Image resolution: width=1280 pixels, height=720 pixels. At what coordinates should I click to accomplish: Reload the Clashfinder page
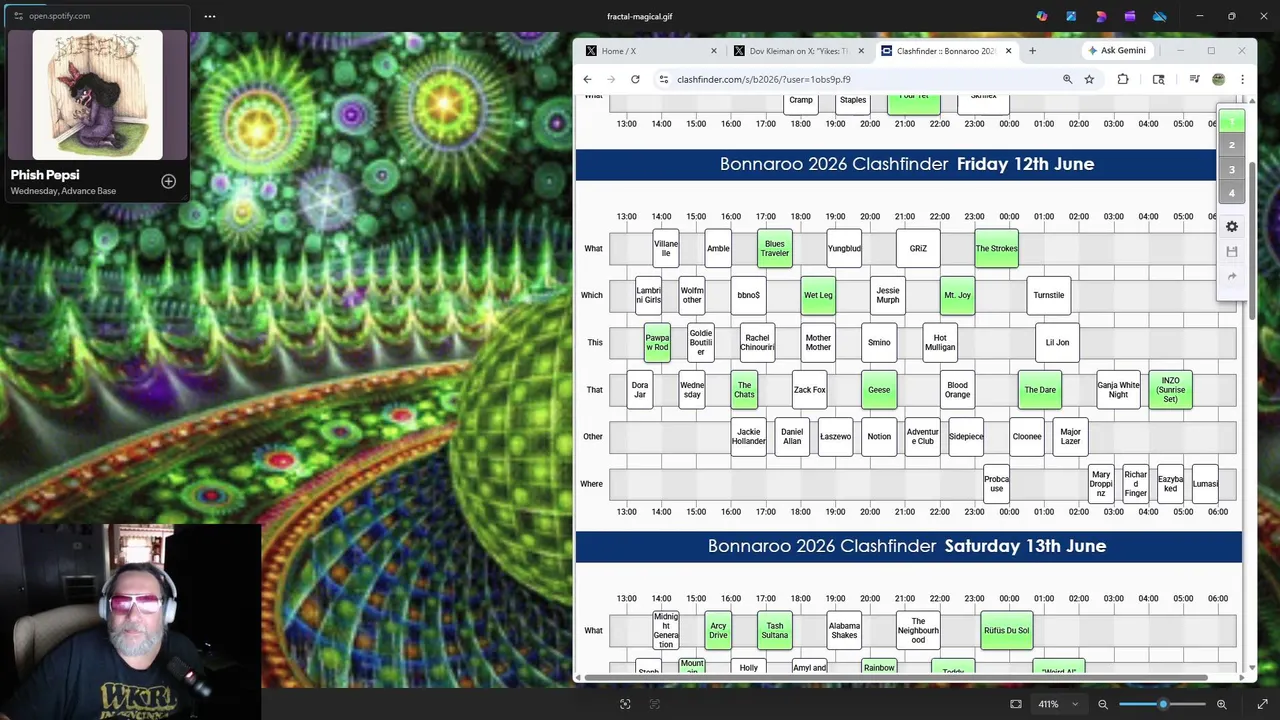[x=635, y=79]
